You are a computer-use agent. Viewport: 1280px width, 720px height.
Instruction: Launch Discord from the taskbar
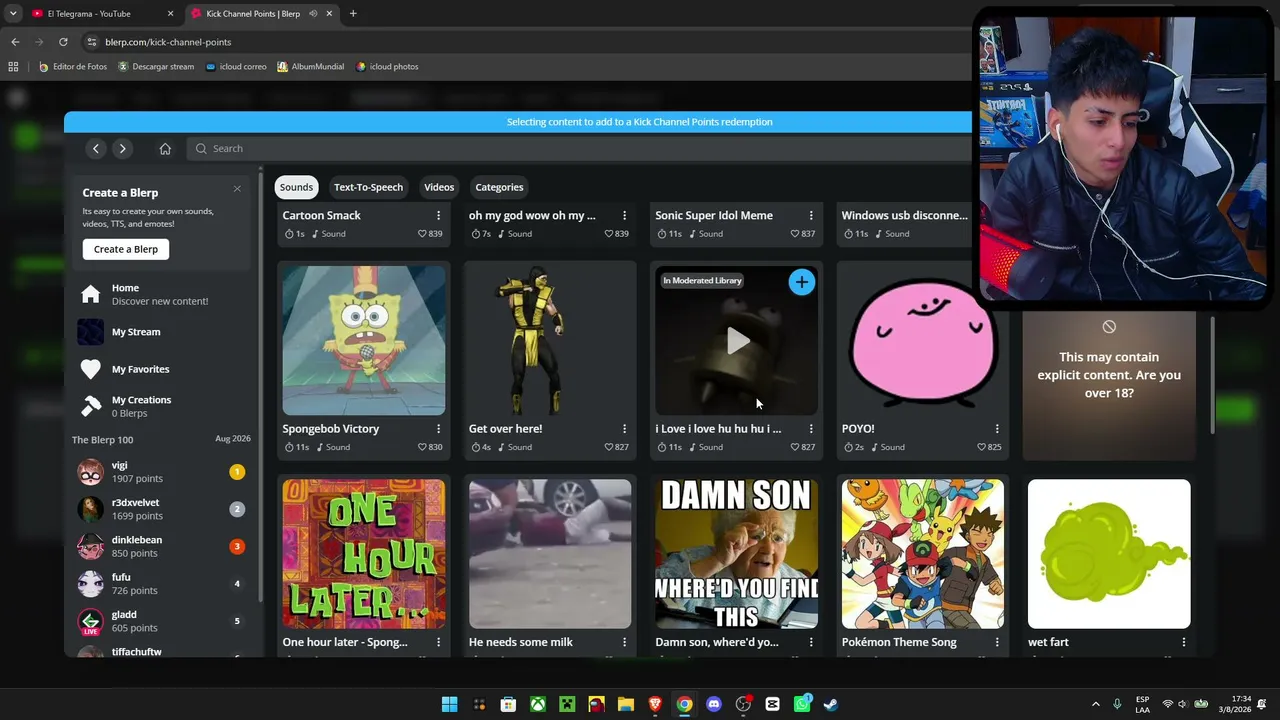tap(714, 704)
